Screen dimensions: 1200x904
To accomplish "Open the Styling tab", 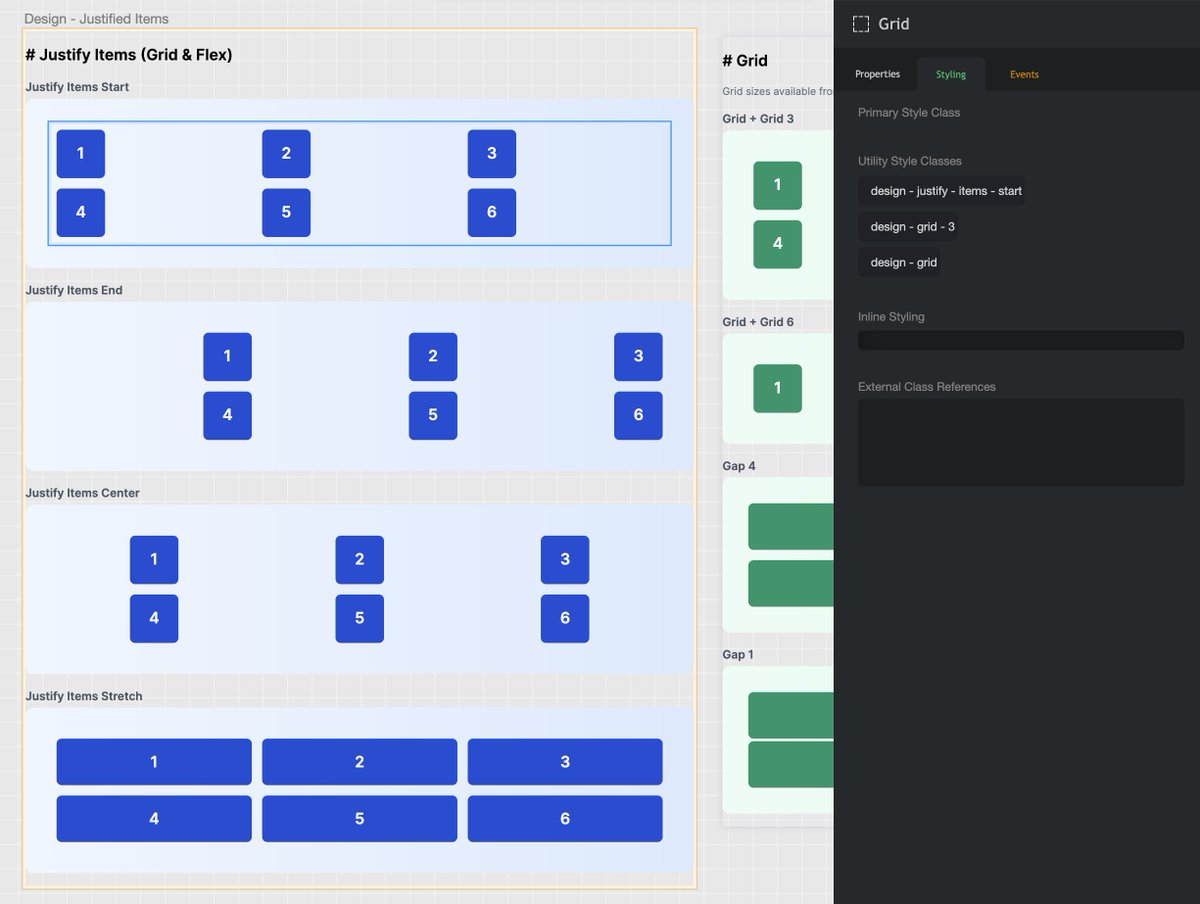I will 951,74.
